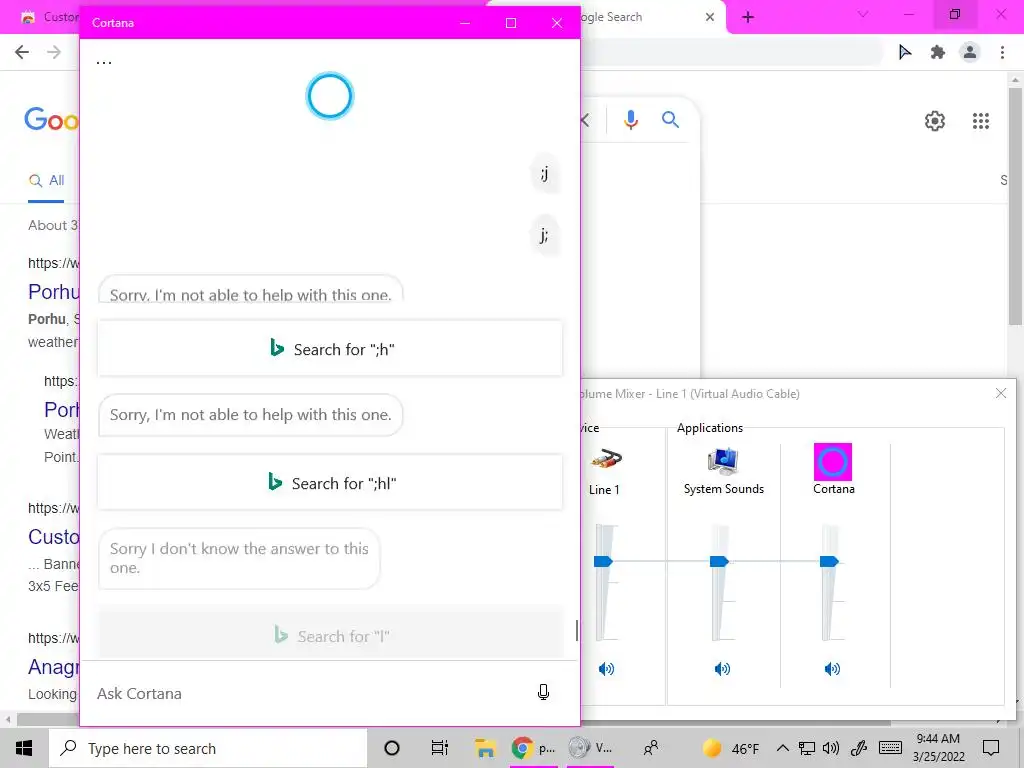The width and height of the screenshot is (1024, 768).
Task: Click the Line 1 volume slider handle
Action: [x=603, y=561]
